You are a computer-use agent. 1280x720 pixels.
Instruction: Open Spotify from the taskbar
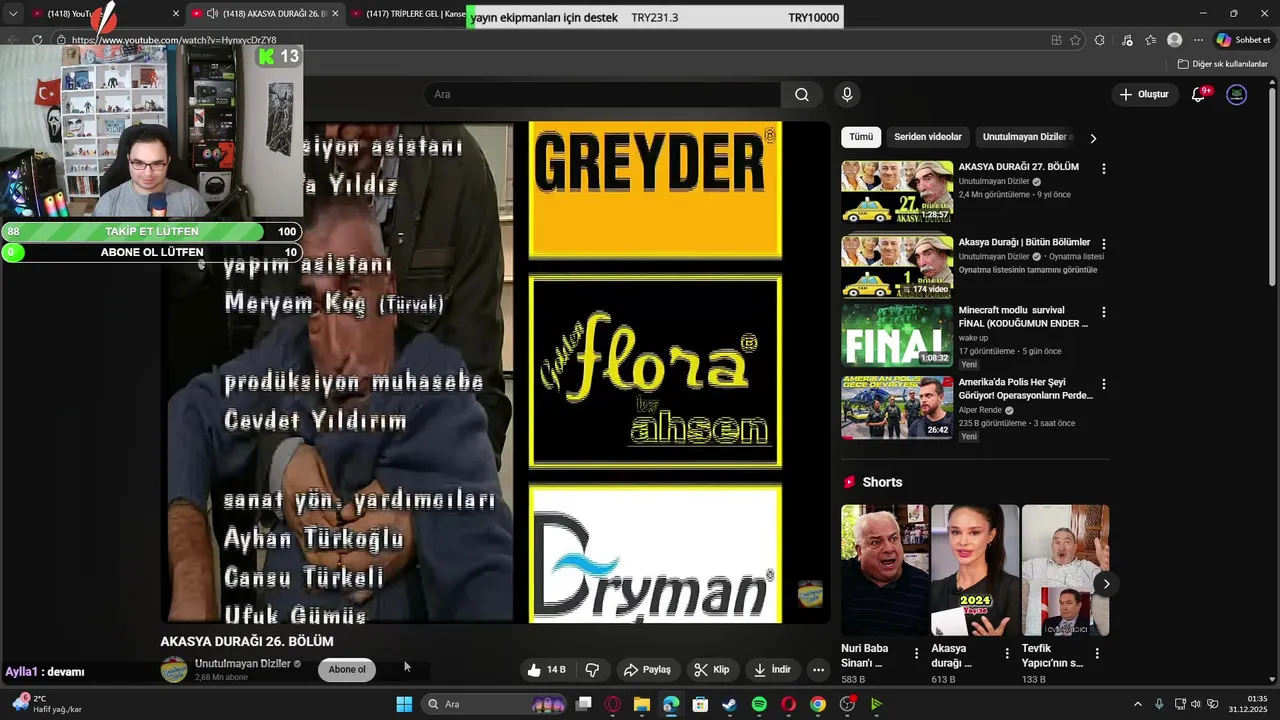[x=759, y=704]
